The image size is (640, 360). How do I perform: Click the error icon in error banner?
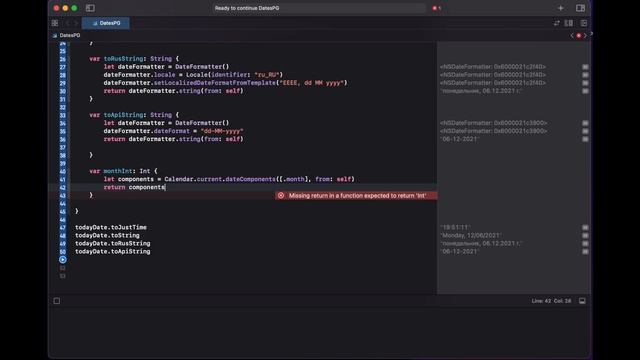pos(281,196)
